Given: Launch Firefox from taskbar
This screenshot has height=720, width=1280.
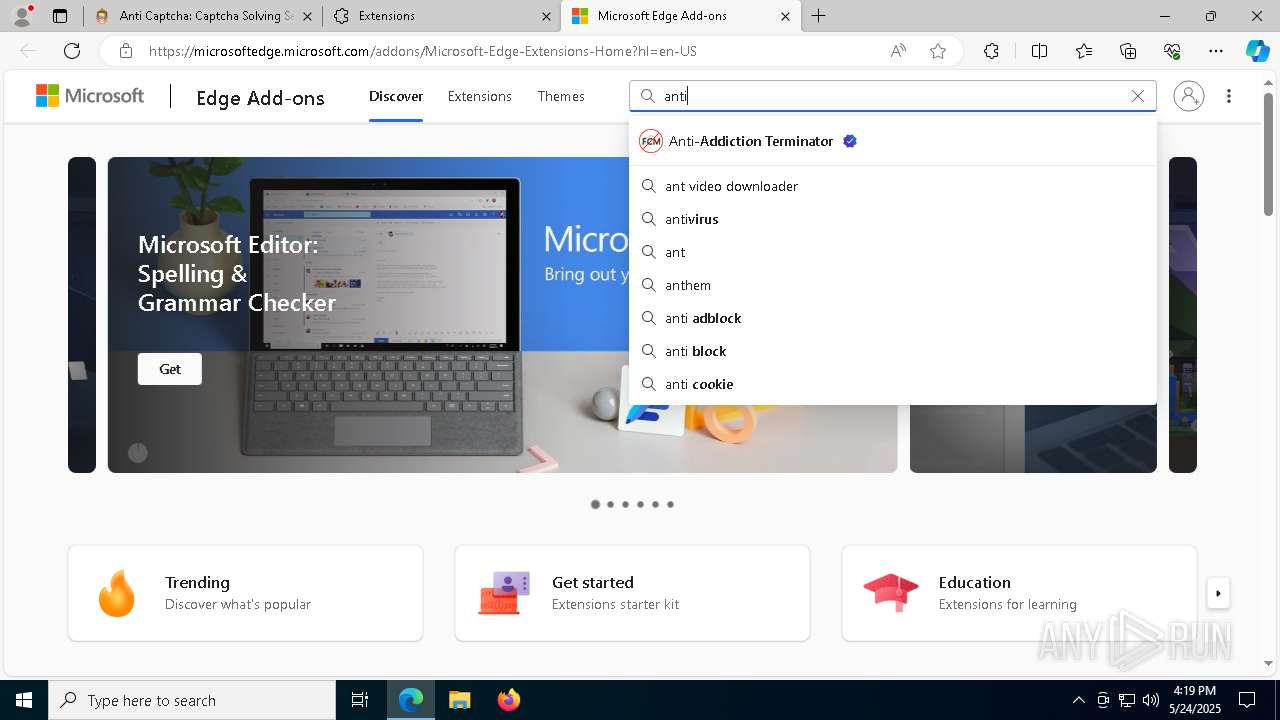Looking at the screenshot, I should click(x=509, y=700).
